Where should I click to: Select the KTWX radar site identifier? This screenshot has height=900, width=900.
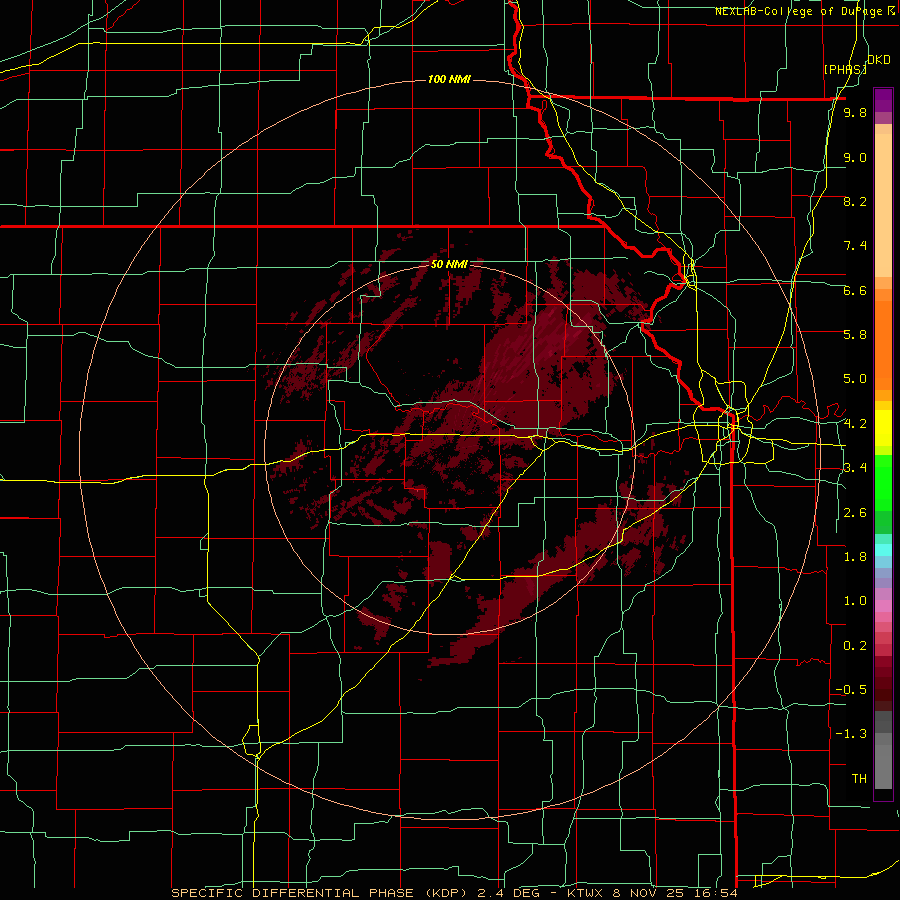pyautogui.click(x=584, y=893)
